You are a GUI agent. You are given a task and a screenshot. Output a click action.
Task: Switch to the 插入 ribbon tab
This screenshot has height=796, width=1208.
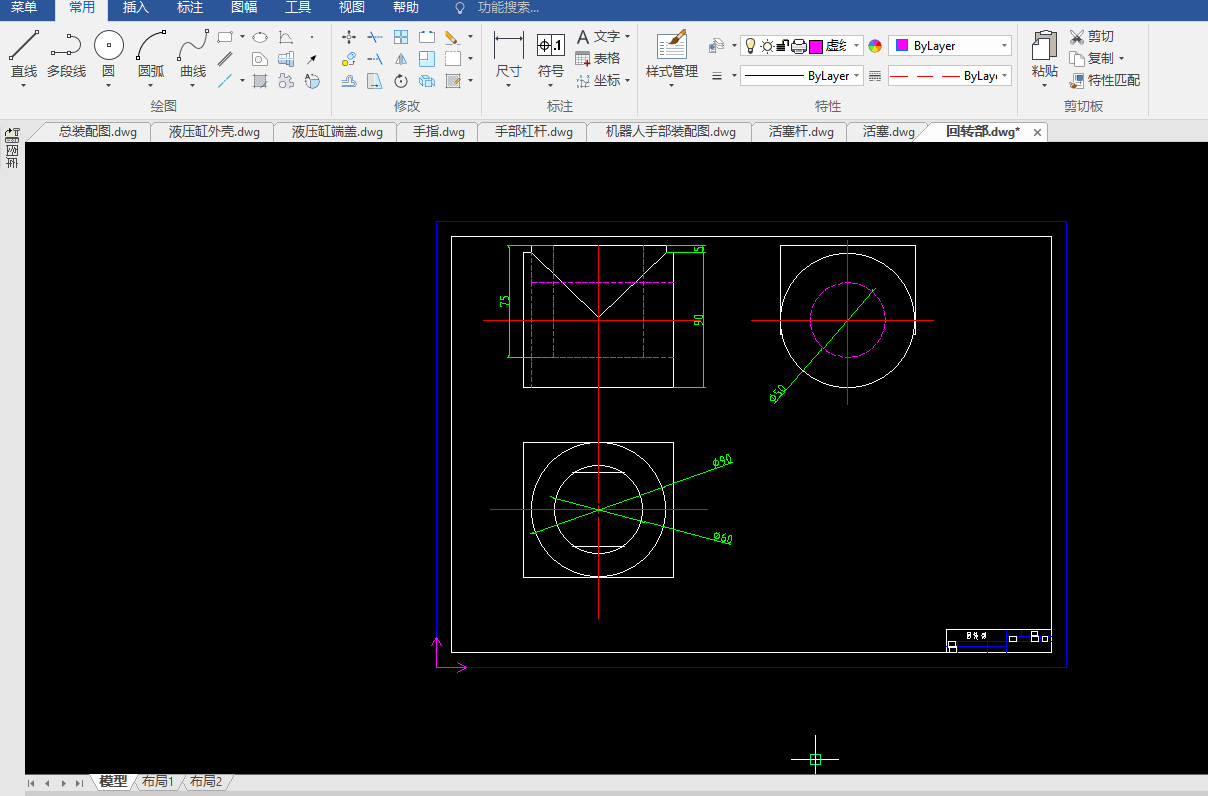click(x=135, y=8)
